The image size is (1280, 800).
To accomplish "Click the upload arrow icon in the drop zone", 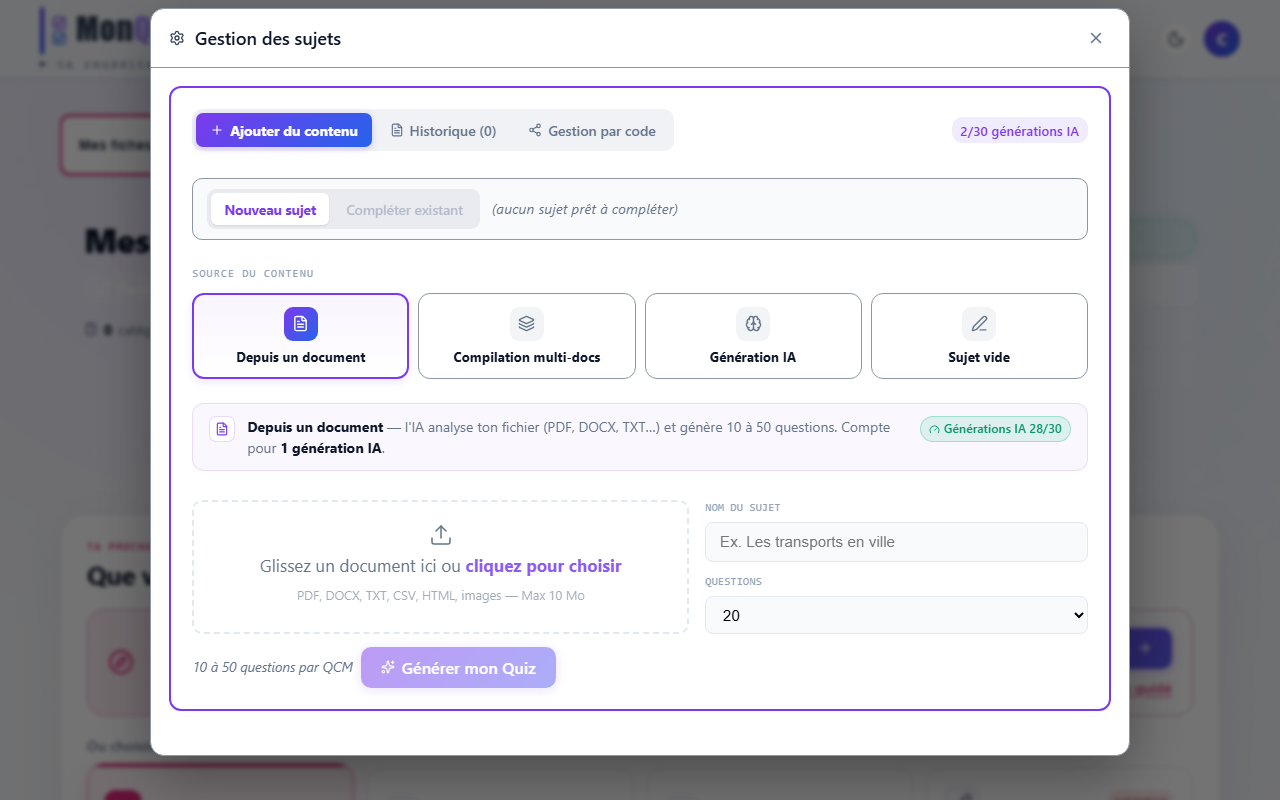I will [441, 535].
